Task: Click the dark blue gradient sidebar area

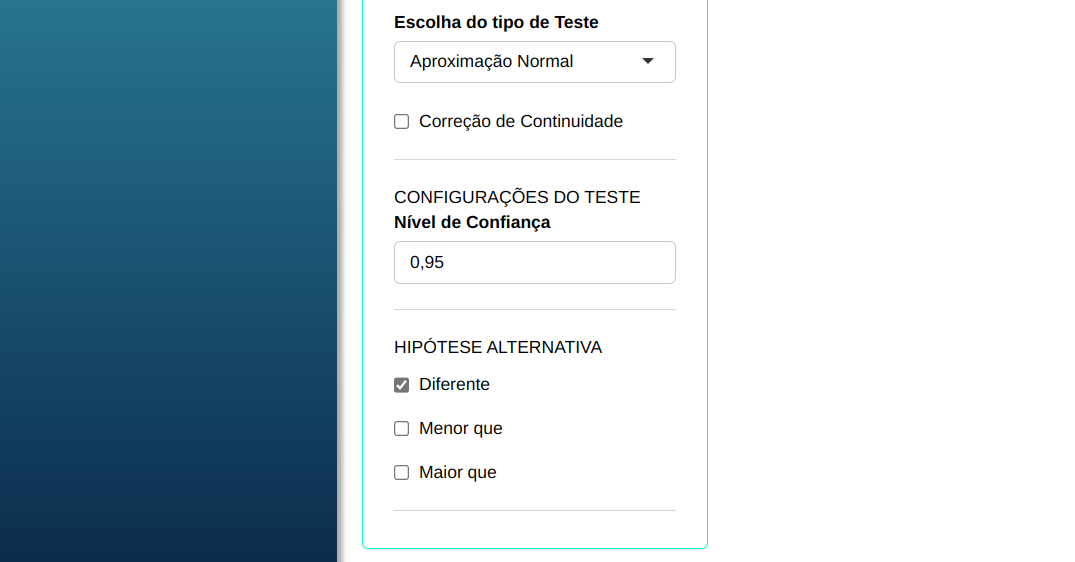Action: coord(168,280)
